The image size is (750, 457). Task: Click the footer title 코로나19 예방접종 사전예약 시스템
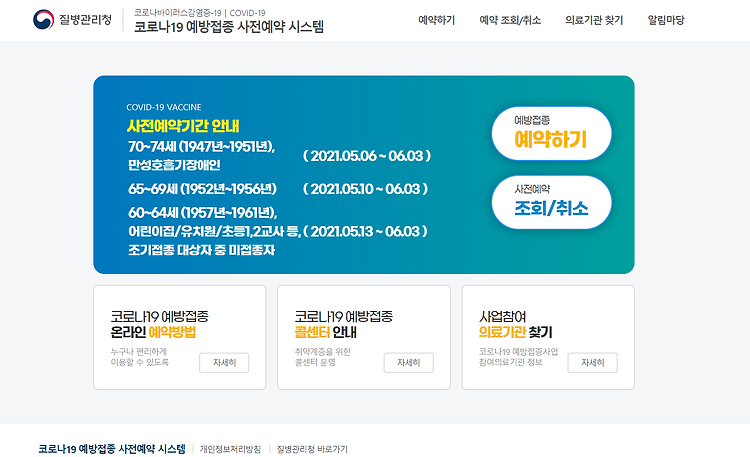(x=112, y=449)
